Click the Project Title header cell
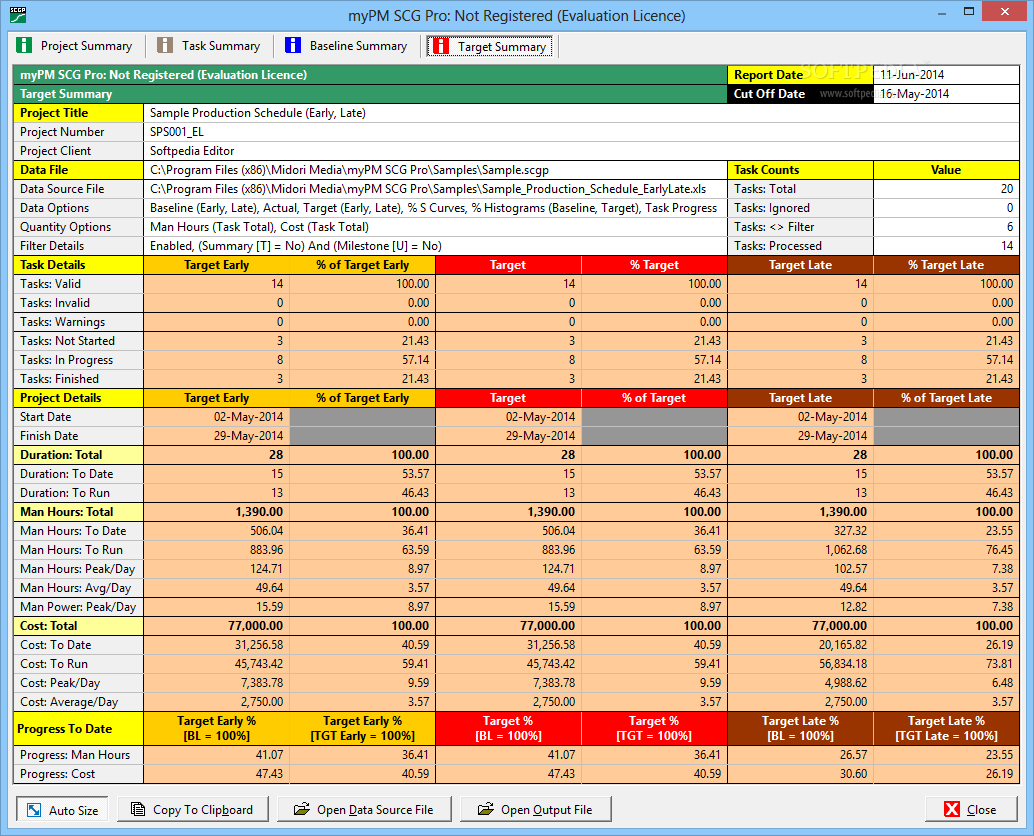The width and height of the screenshot is (1034, 836). click(78, 113)
